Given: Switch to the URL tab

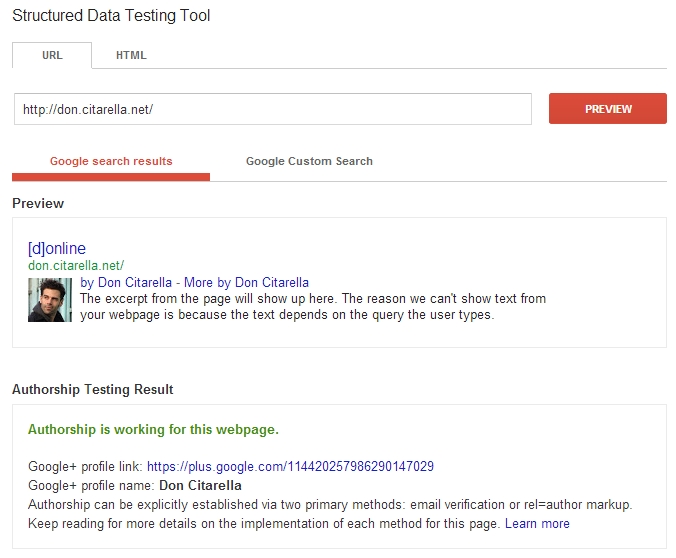Looking at the screenshot, I should 52,55.
